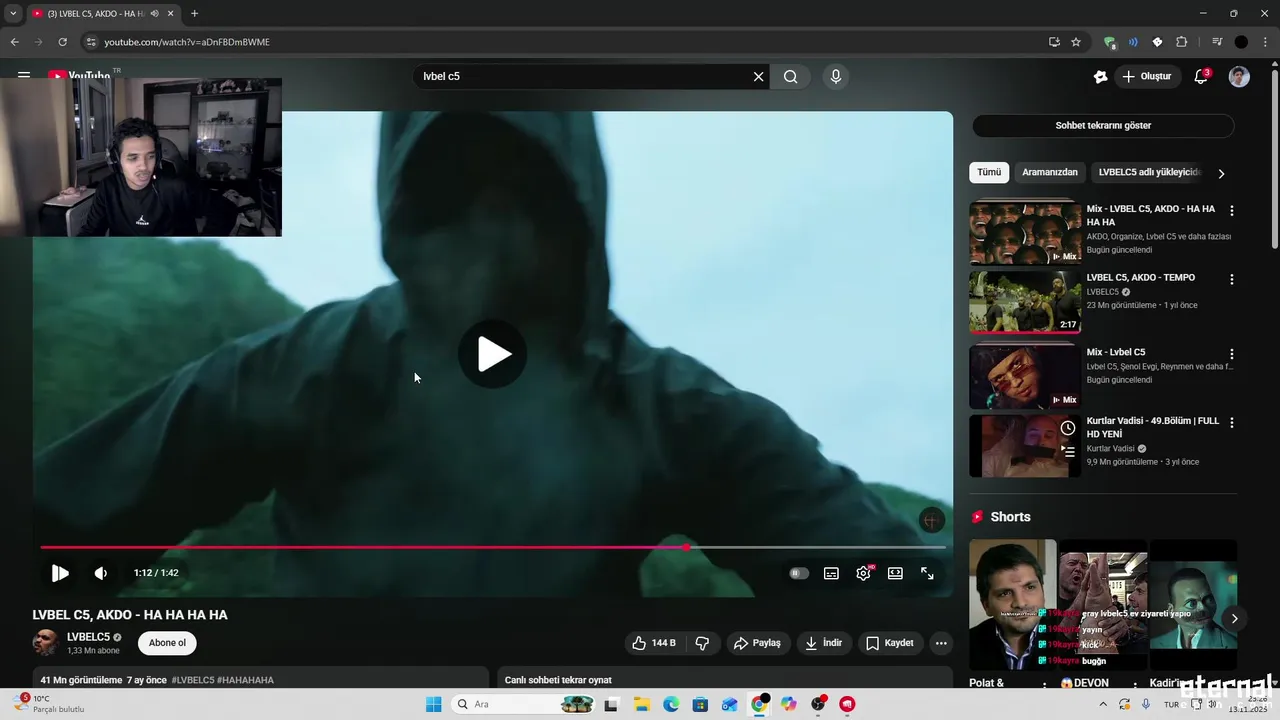Open Microsoft Edge from the taskbar
This screenshot has height=720, width=1280.
(x=671, y=704)
